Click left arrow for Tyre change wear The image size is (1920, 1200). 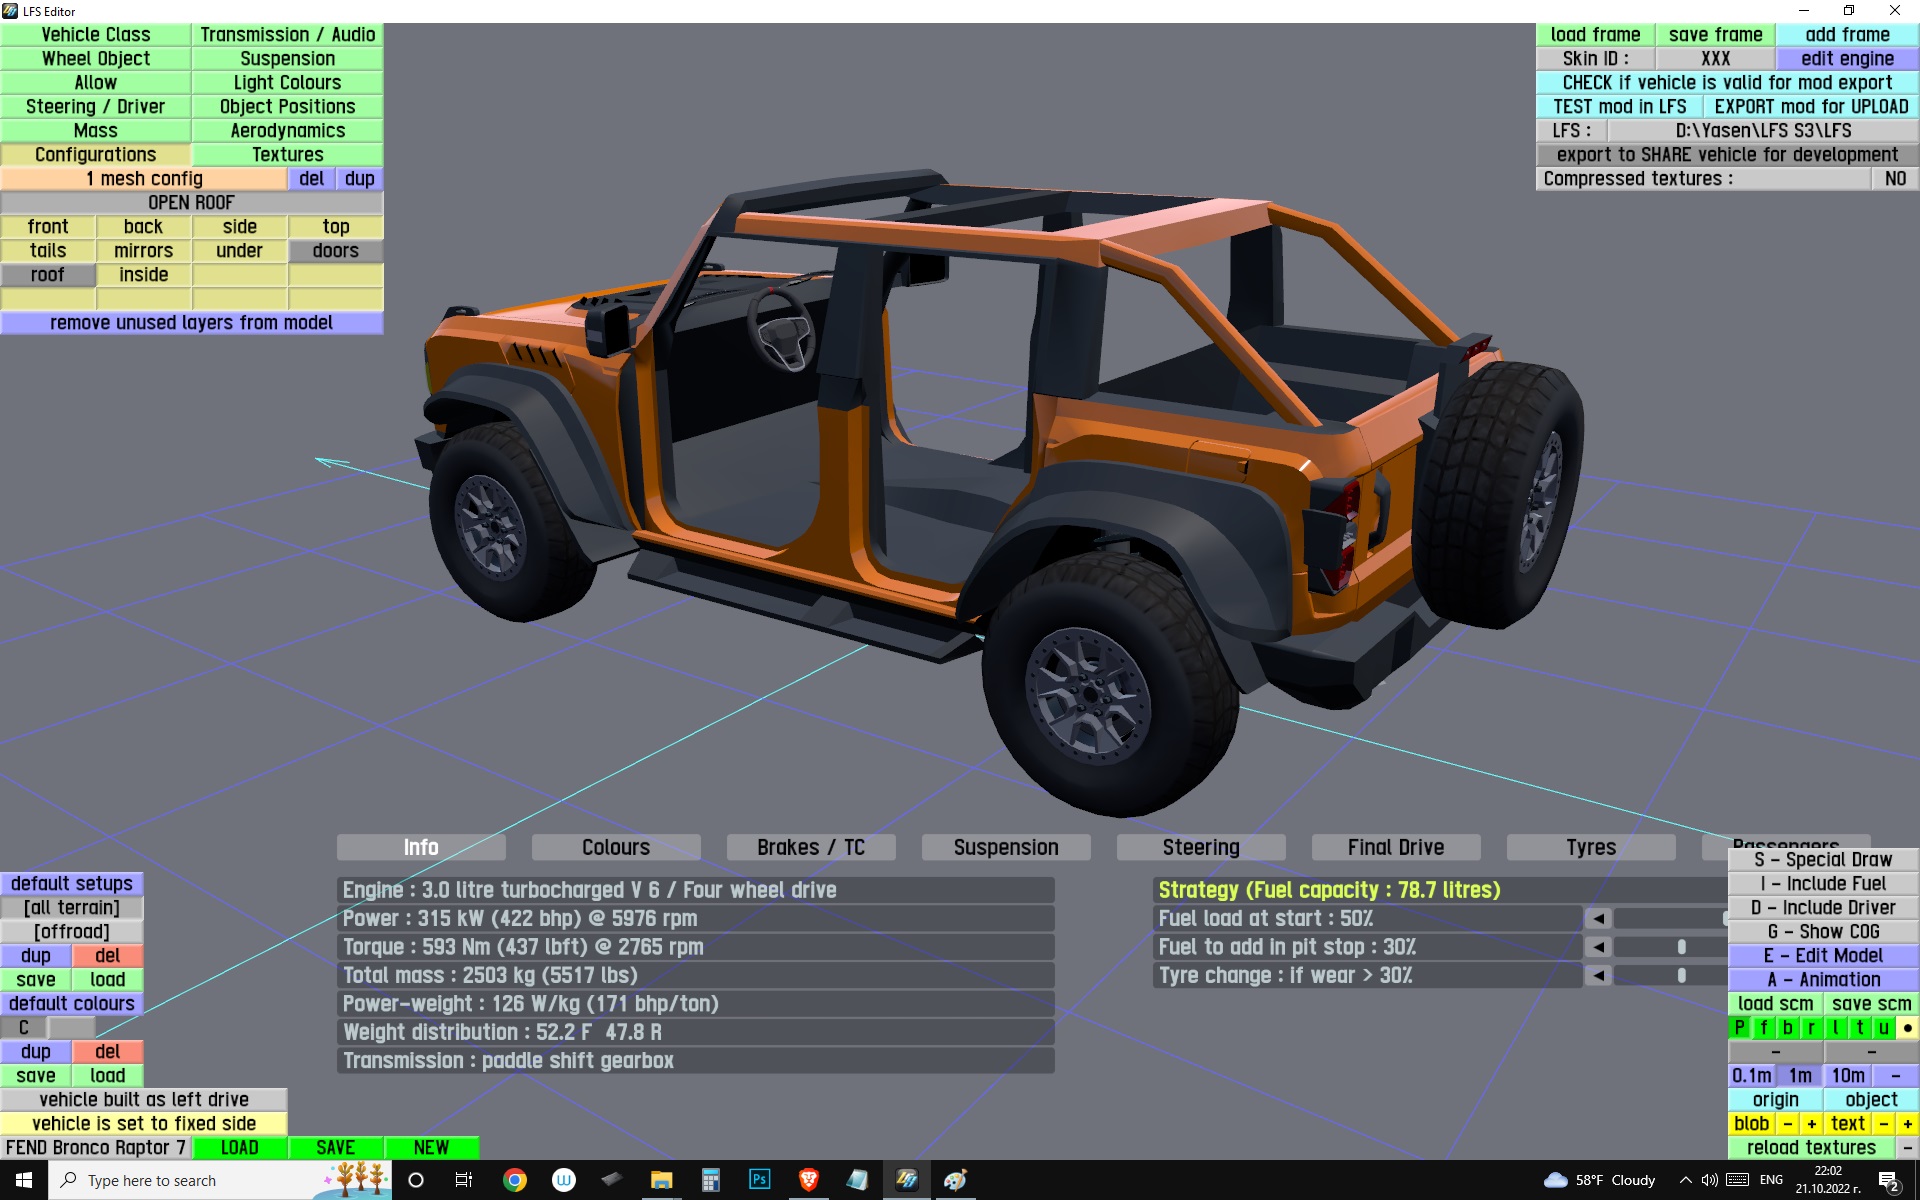click(x=1598, y=975)
